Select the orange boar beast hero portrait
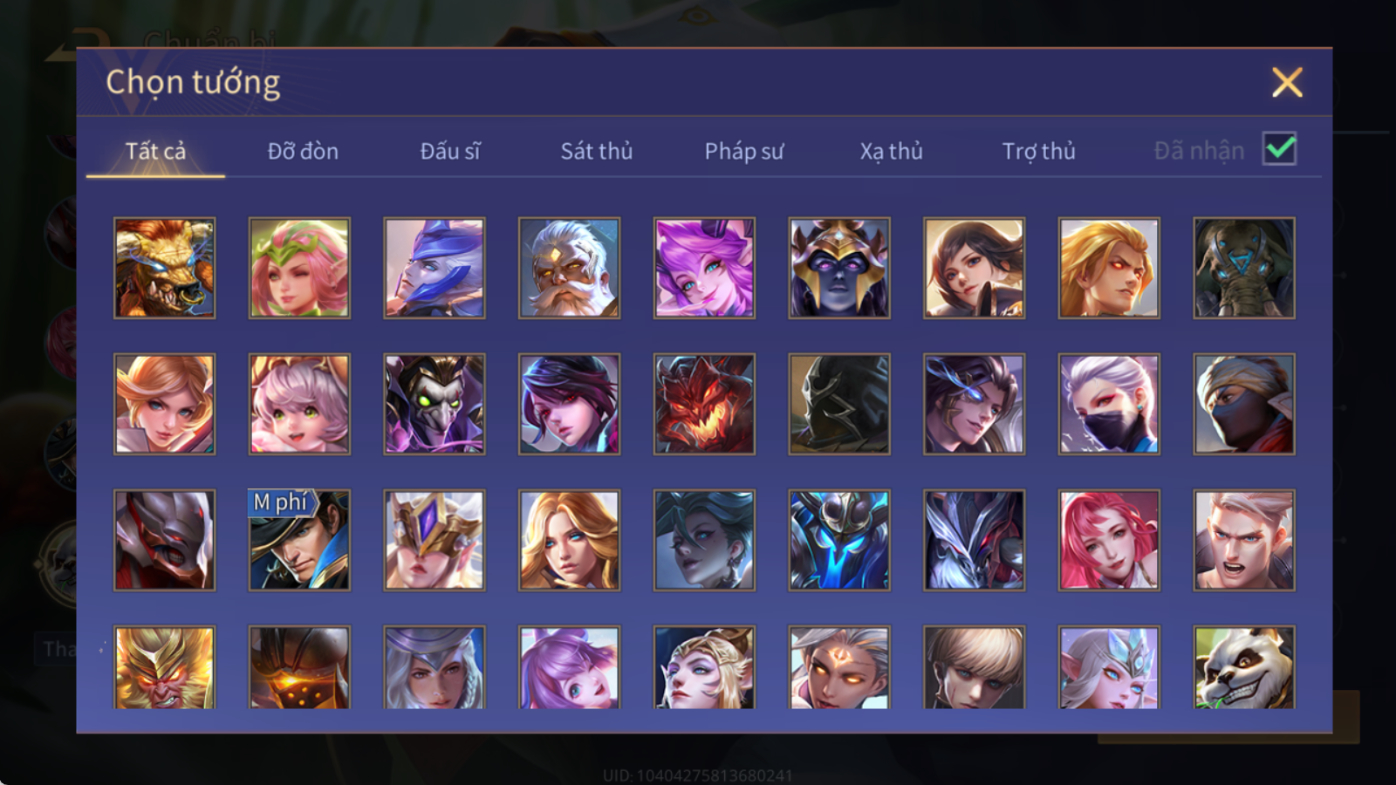Viewport: 1396px width, 785px height. [x=165, y=268]
